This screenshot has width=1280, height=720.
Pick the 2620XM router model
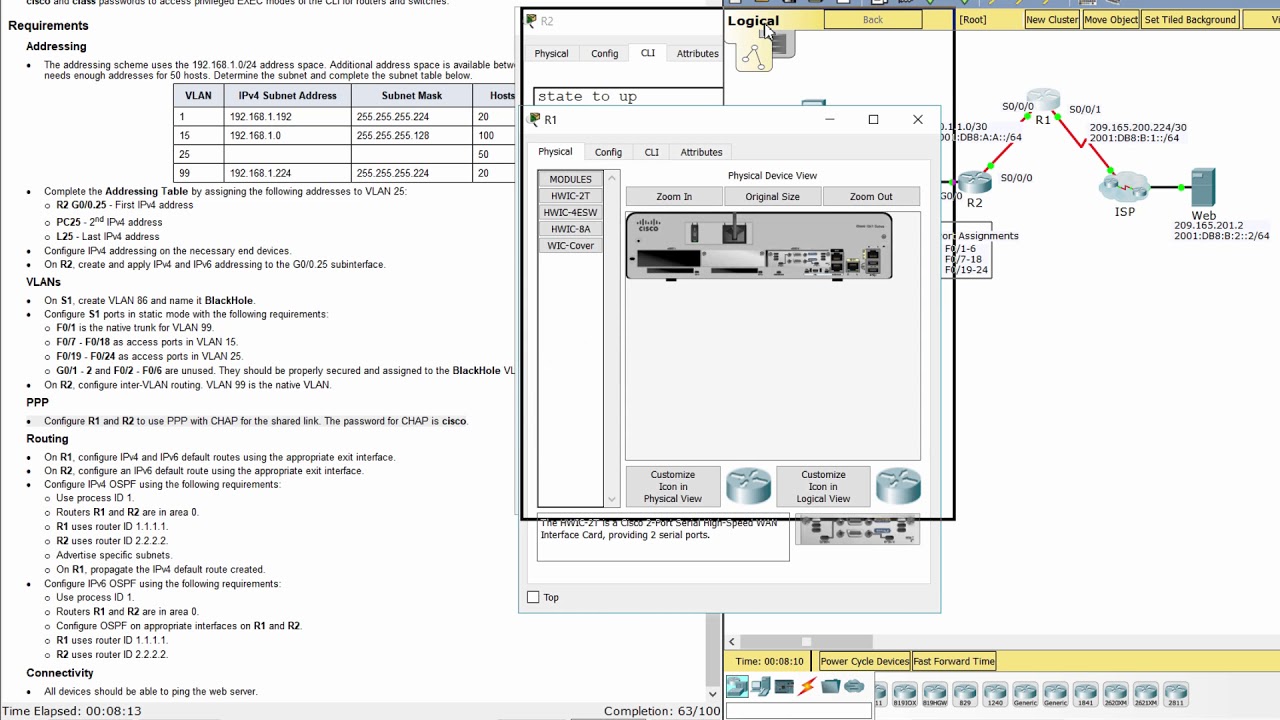1115,694
